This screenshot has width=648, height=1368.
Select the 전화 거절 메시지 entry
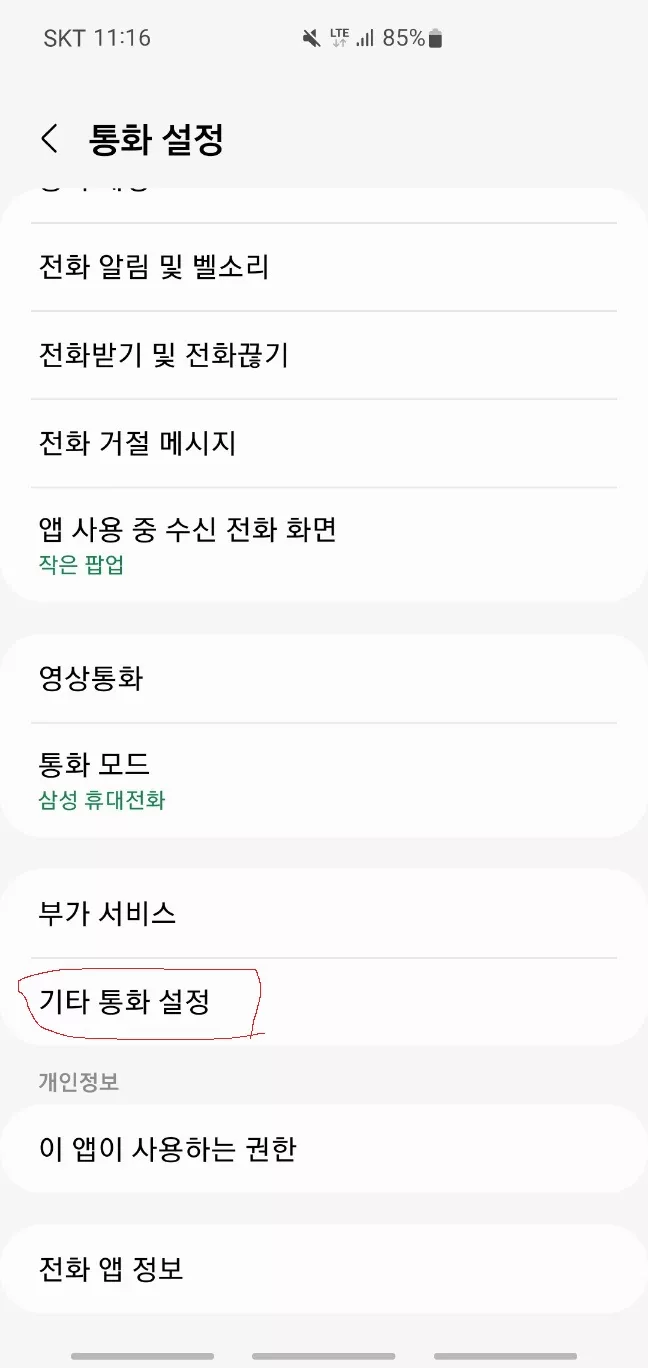[x=324, y=443]
